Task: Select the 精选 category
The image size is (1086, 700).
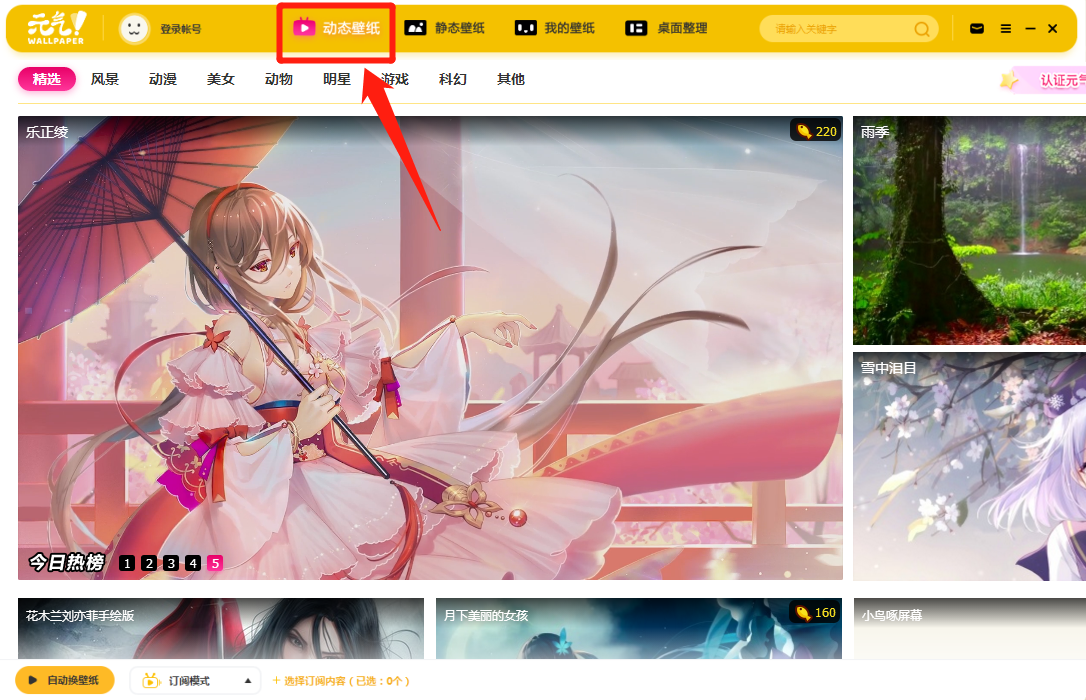Action: coord(46,79)
